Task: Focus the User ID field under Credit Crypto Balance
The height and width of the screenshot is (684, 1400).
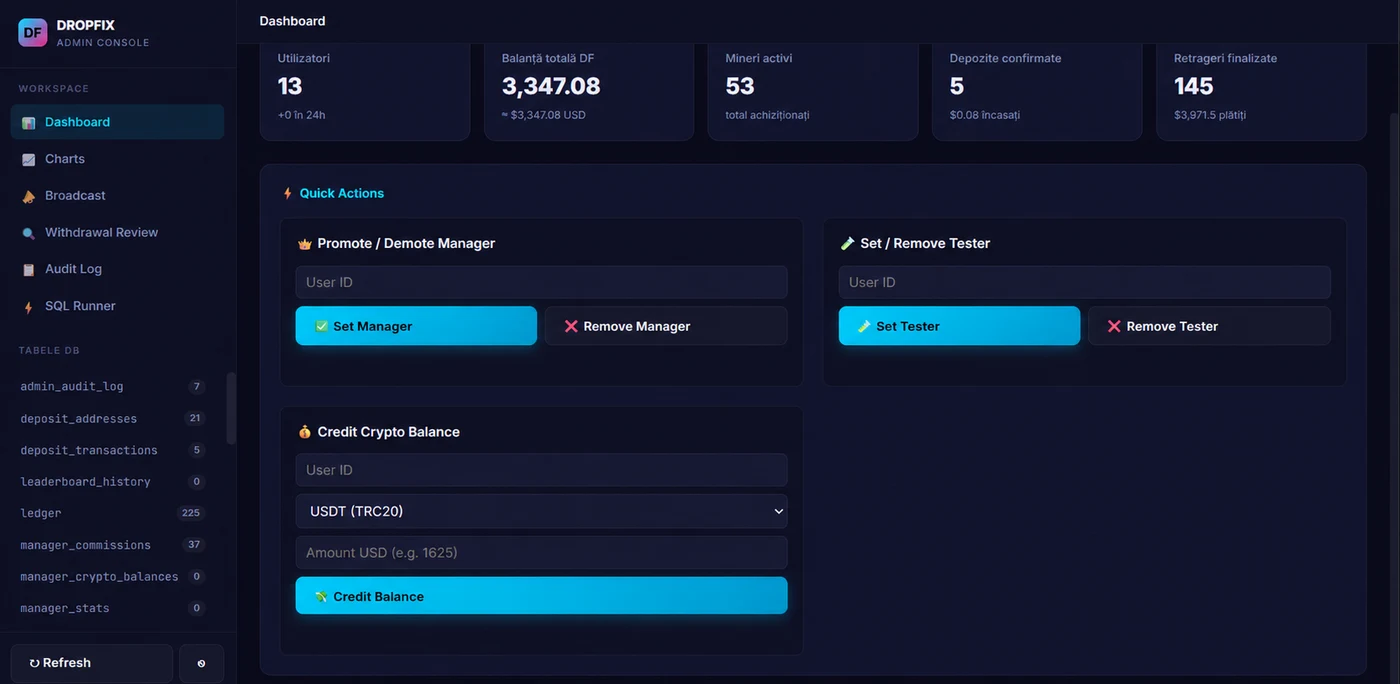Action: 541,470
